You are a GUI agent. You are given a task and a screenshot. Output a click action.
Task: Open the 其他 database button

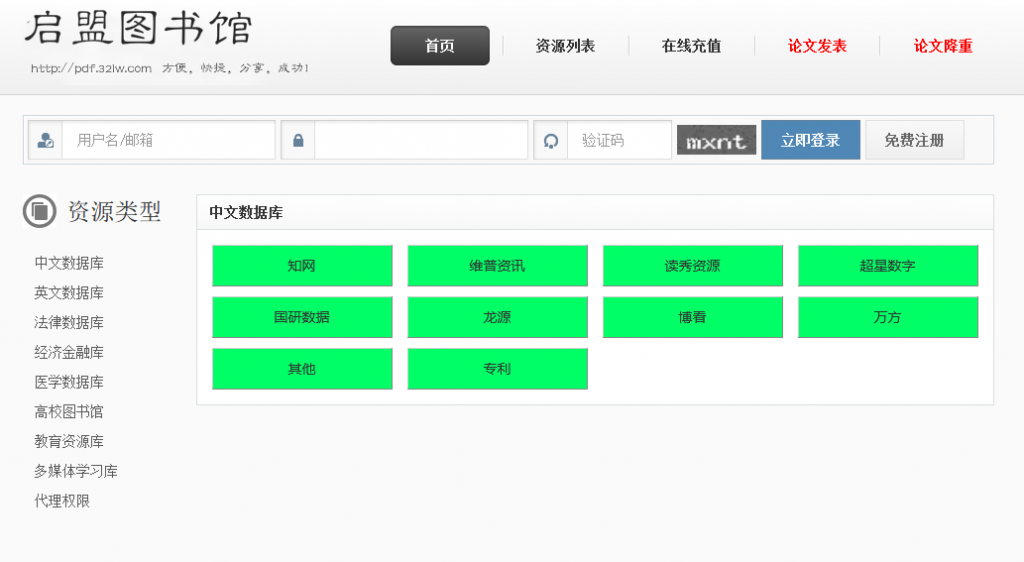302,369
